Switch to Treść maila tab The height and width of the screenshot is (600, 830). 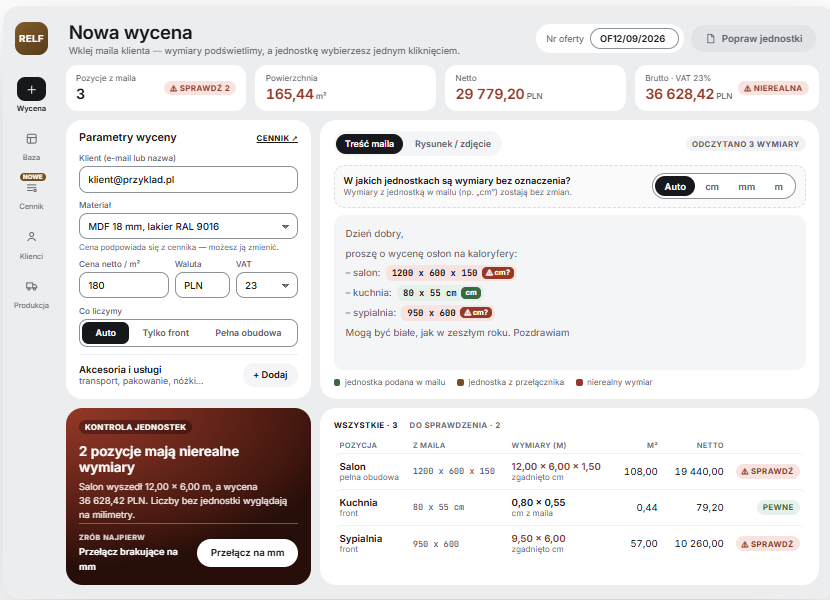pos(369,144)
